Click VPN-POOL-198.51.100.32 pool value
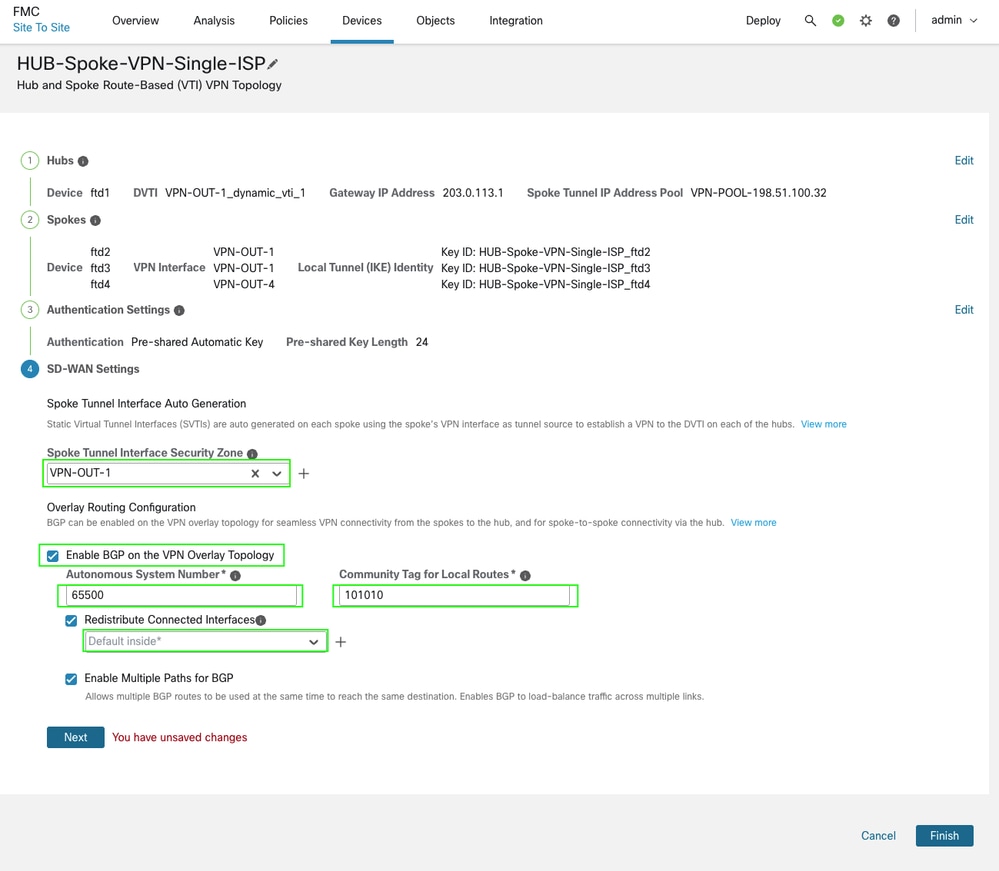The width and height of the screenshot is (999, 871). coord(758,193)
